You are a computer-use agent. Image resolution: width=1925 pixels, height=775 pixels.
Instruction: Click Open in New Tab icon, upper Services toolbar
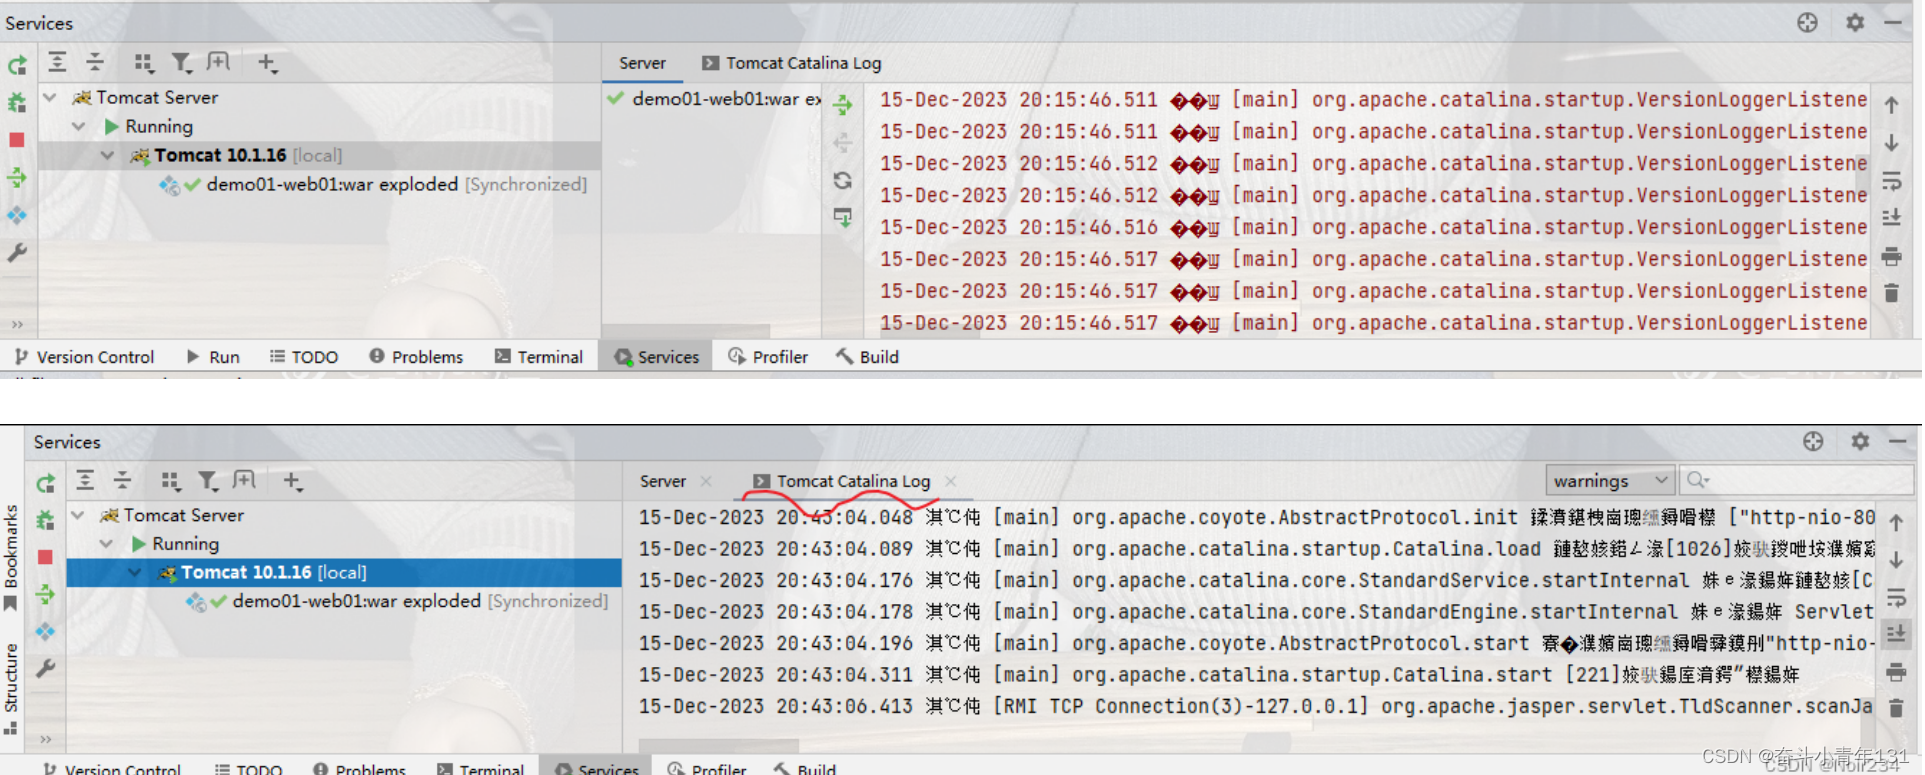click(x=218, y=63)
